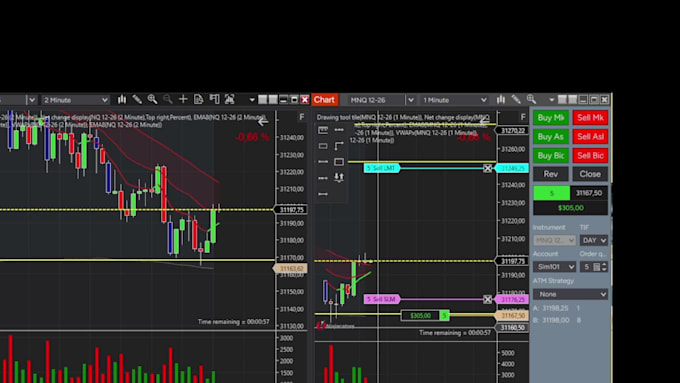Cancel the Sell LMT order with its X box

[487, 168]
